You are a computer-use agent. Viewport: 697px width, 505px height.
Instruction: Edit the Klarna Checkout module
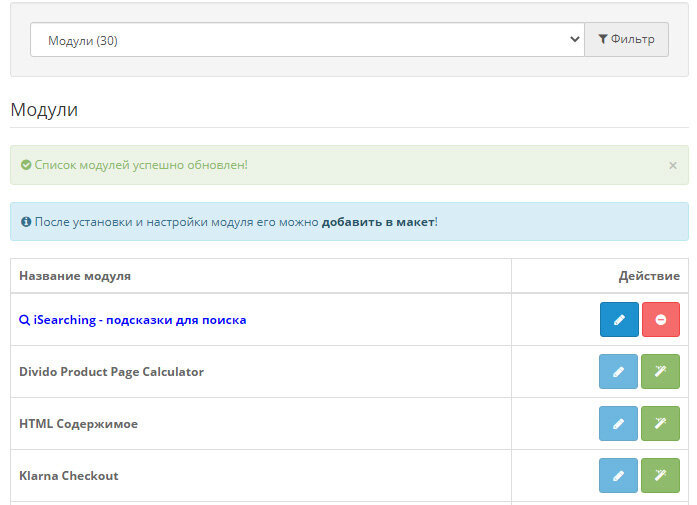click(619, 476)
